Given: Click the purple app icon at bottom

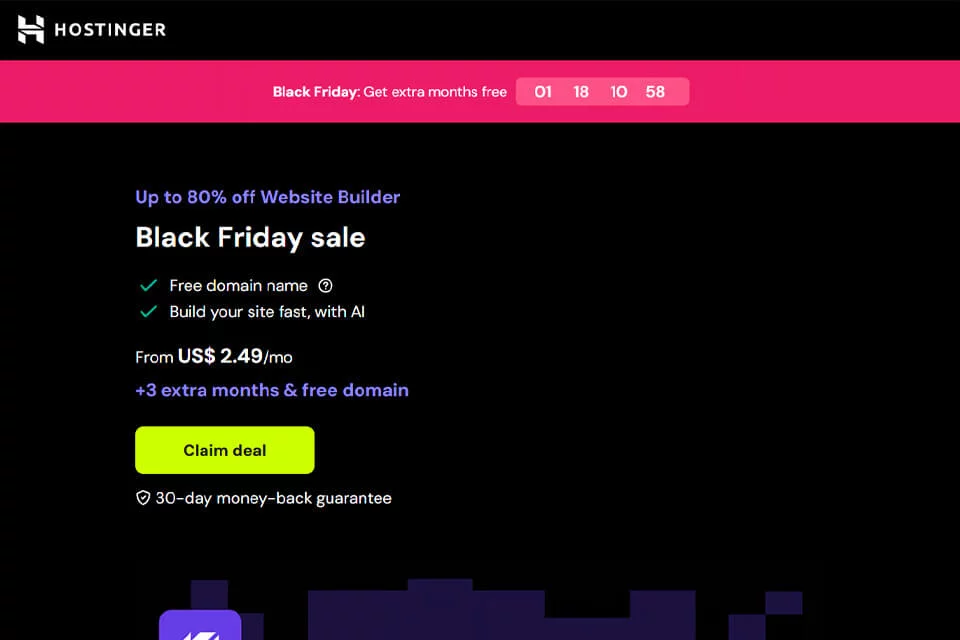Looking at the screenshot, I should click(200, 625).
